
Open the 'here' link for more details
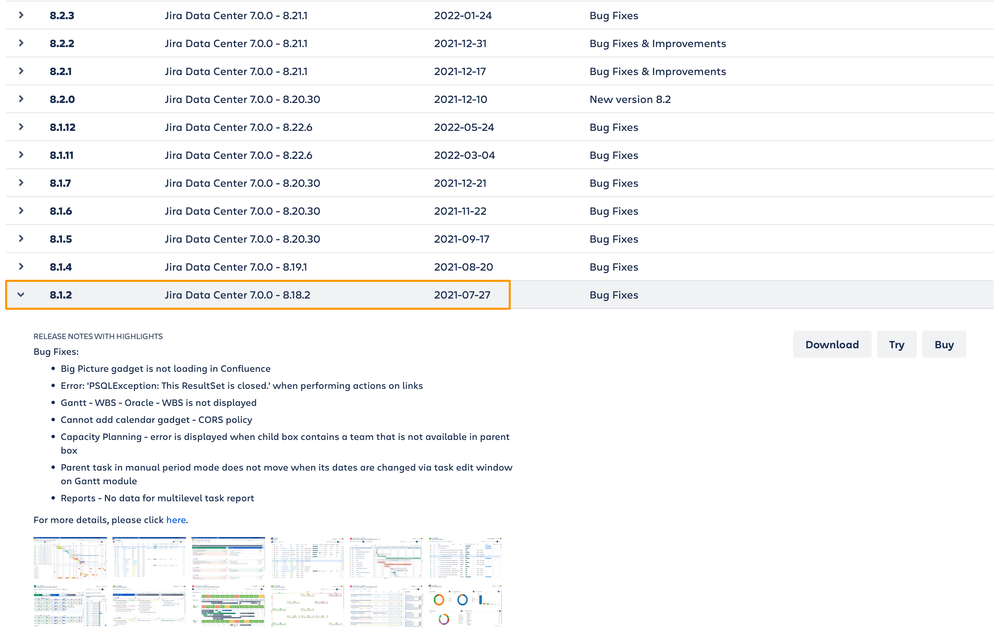[176, 519]
